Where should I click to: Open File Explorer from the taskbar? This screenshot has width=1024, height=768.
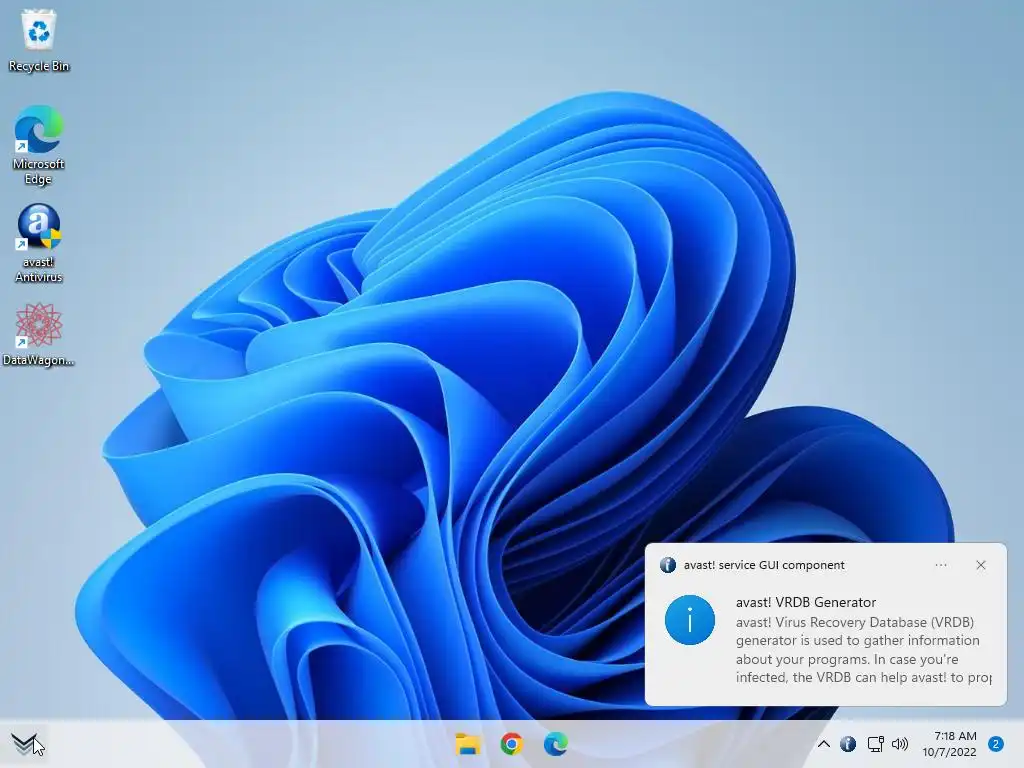click(468, 744)
